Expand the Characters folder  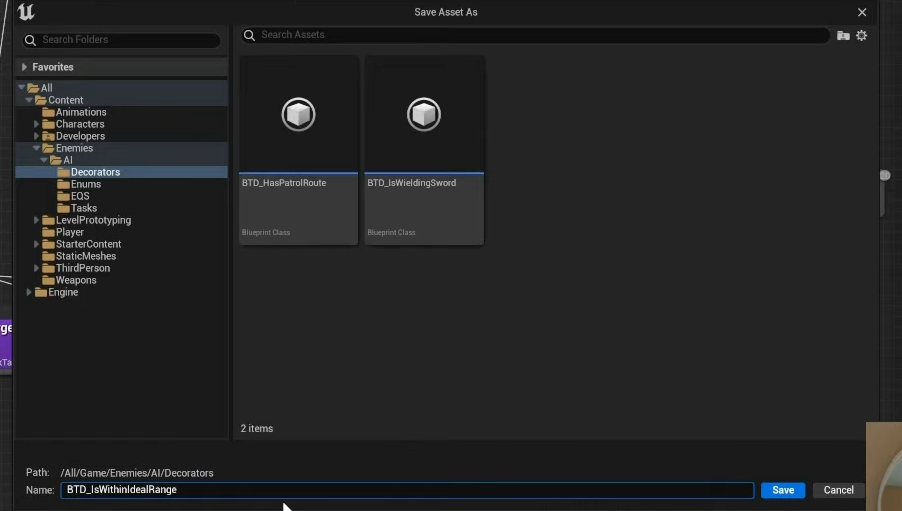(37, 124)
